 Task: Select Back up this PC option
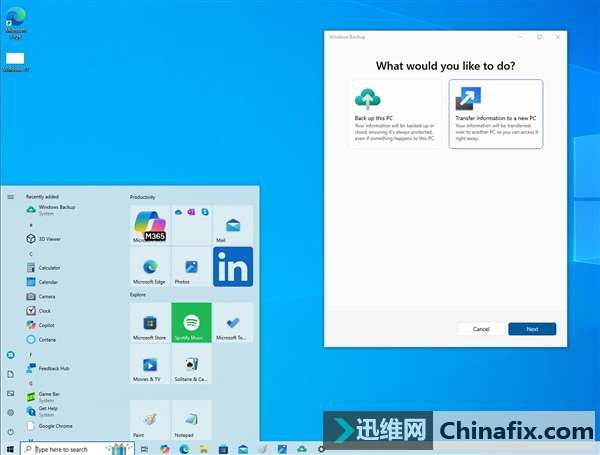[395, 114]
